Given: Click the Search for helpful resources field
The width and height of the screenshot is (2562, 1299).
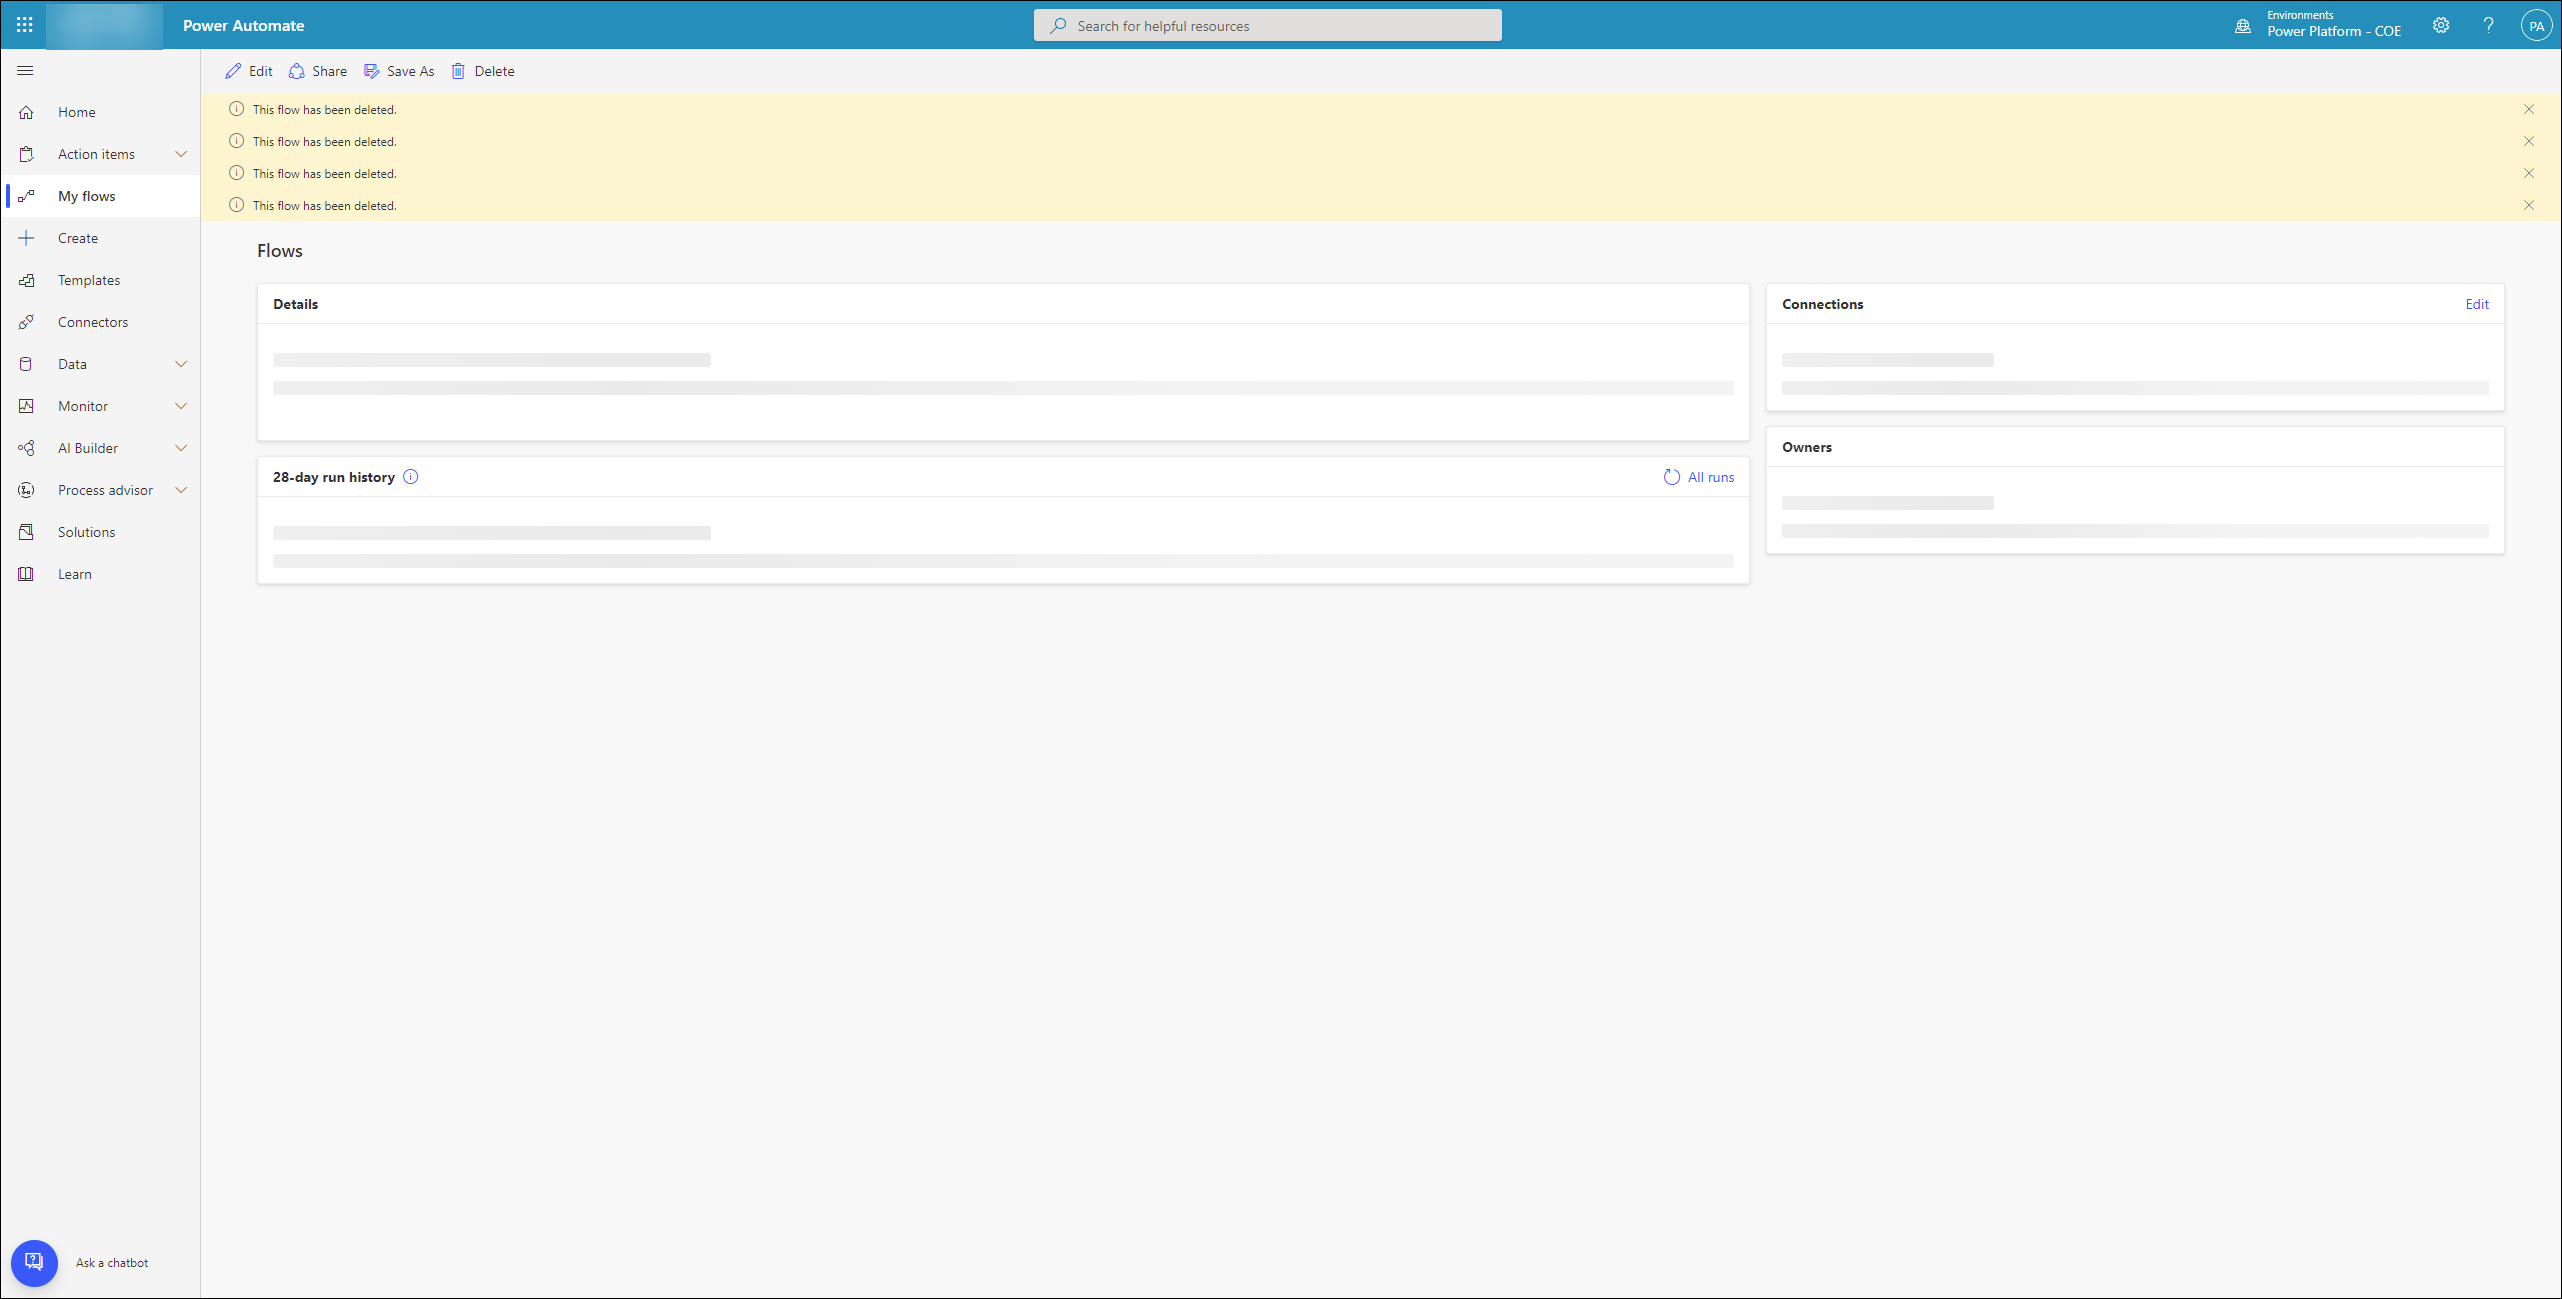Looking at the screenshot, I should (x=1267, y=26).
